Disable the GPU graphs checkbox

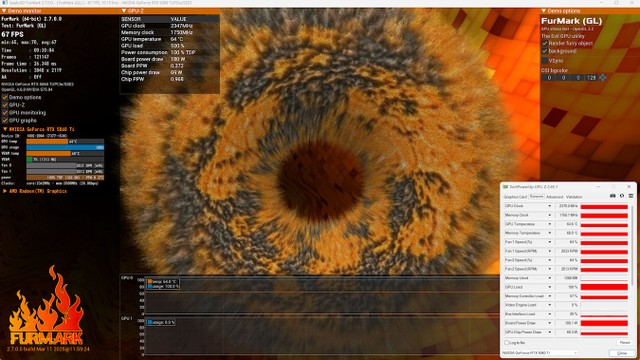pos(5,120)
